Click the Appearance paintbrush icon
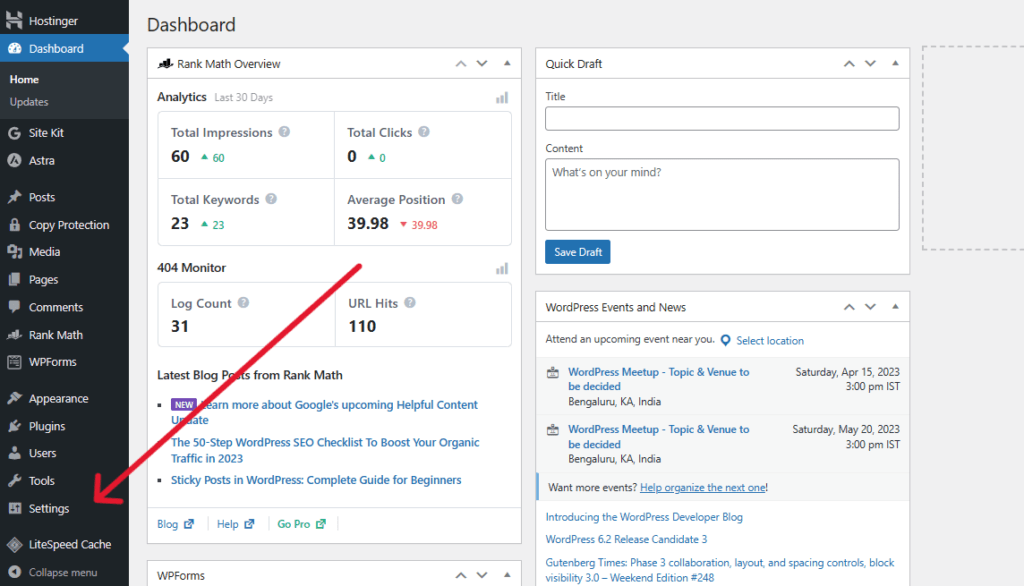 point(14,398)
